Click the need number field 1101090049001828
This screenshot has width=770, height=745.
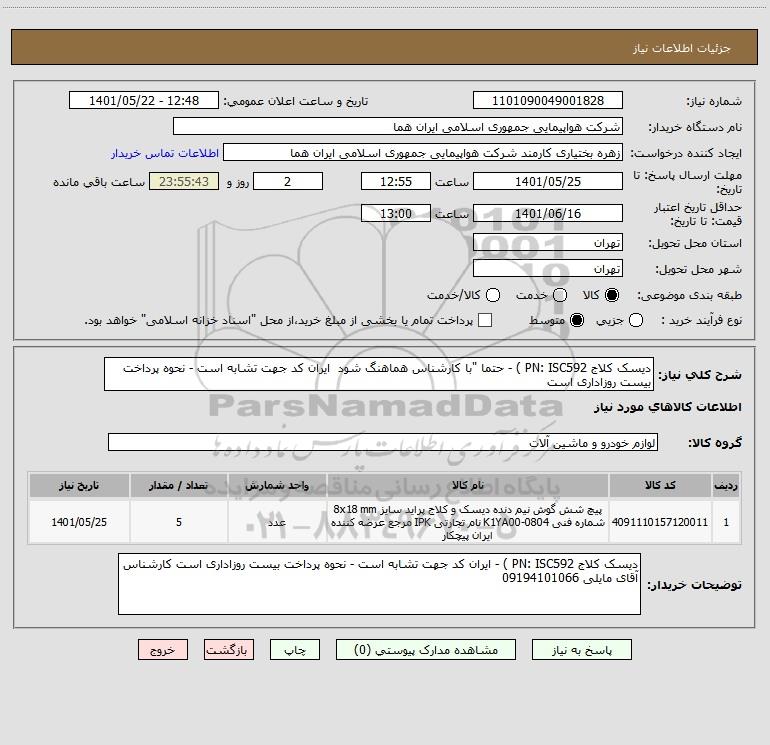548,101
